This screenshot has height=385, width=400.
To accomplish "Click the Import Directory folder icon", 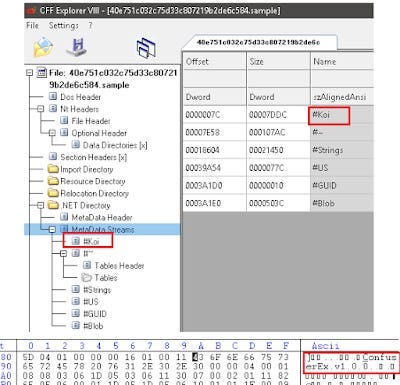I will click(x=53, y=169).
